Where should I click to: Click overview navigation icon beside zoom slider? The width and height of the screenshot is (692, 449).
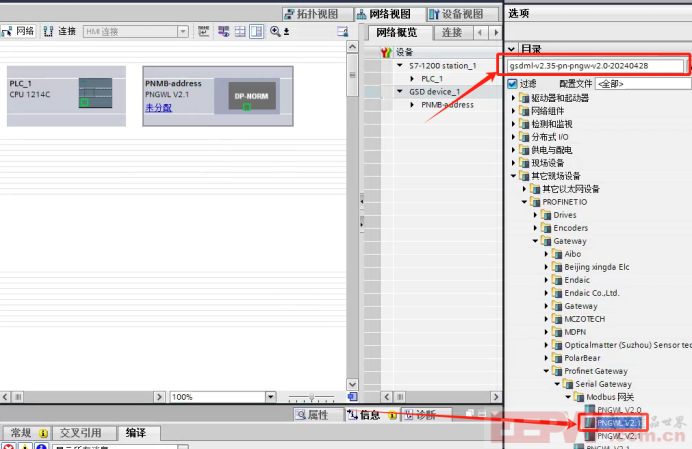click(x=352, y=396)
